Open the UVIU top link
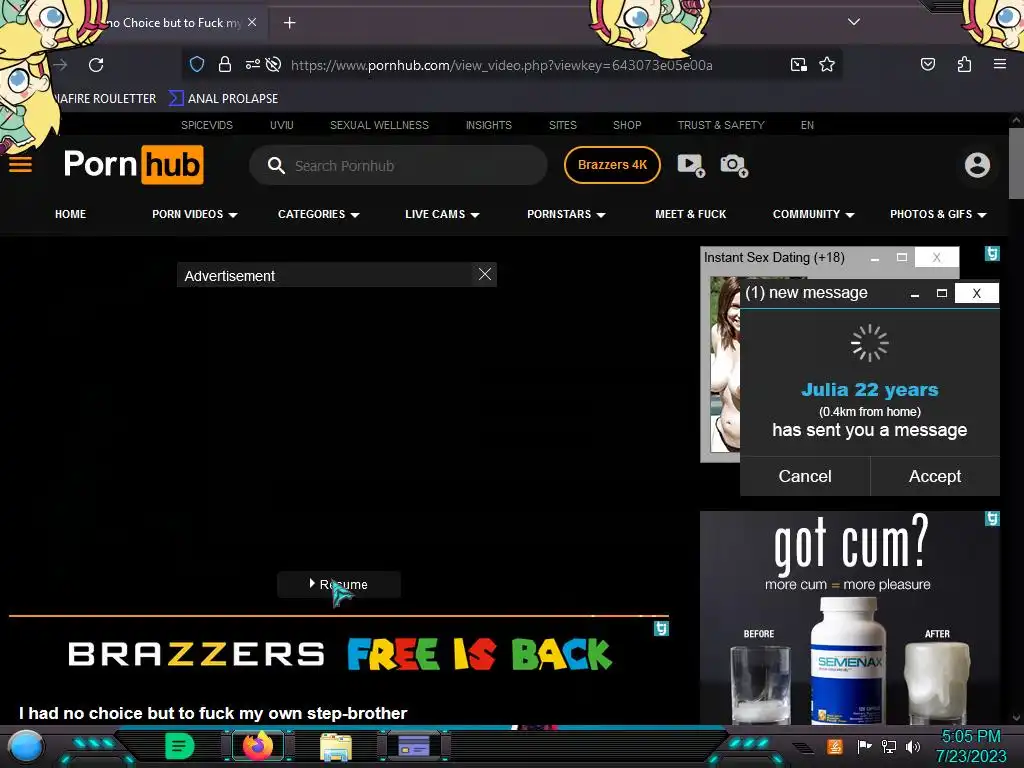1024x768 pixels. tap(281, 125)
